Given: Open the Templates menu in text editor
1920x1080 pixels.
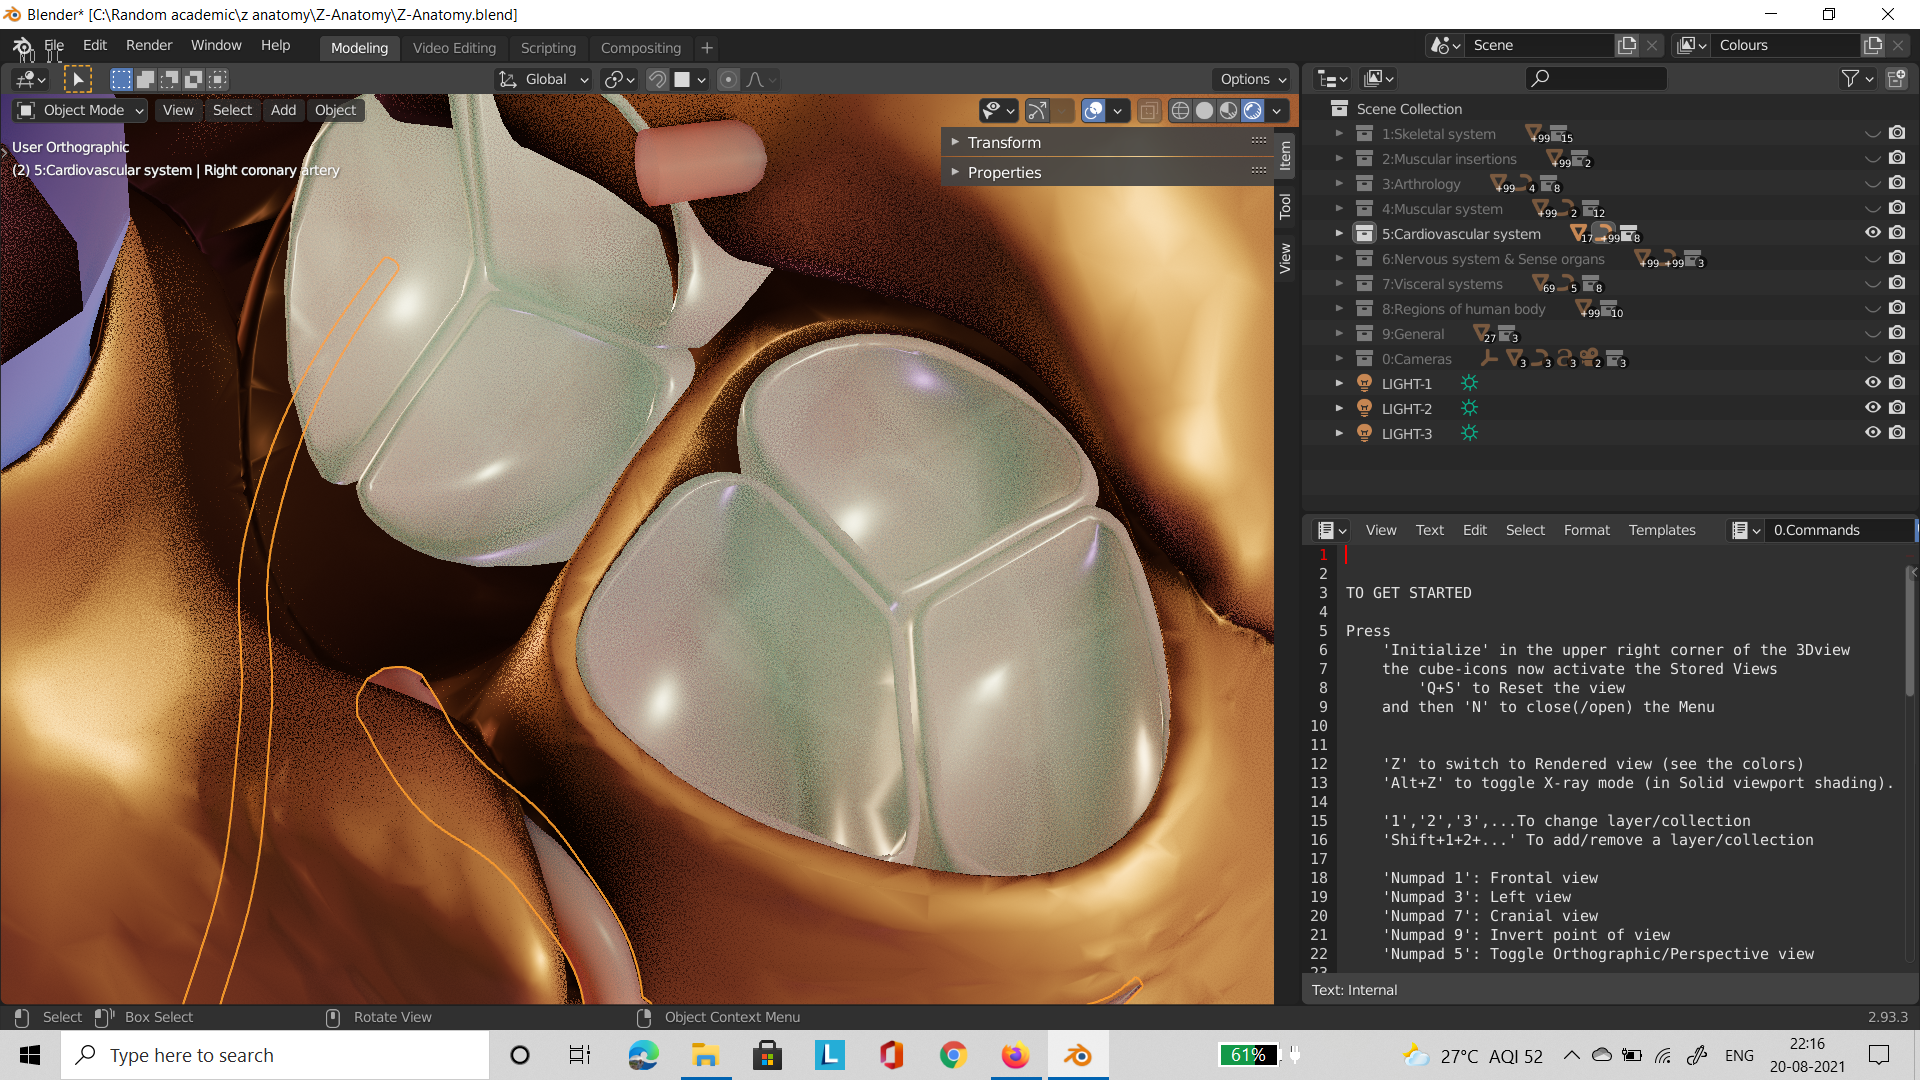Looking at the screenshot, I should coord(1662,530).
